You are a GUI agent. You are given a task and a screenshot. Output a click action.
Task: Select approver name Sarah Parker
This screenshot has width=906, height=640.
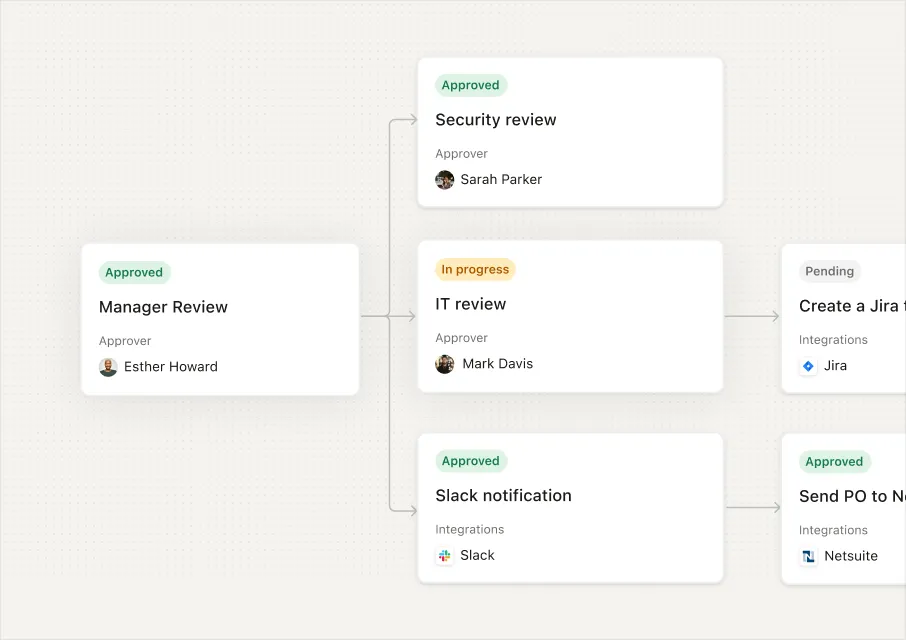pyautogui.click(x=502, y=180)
